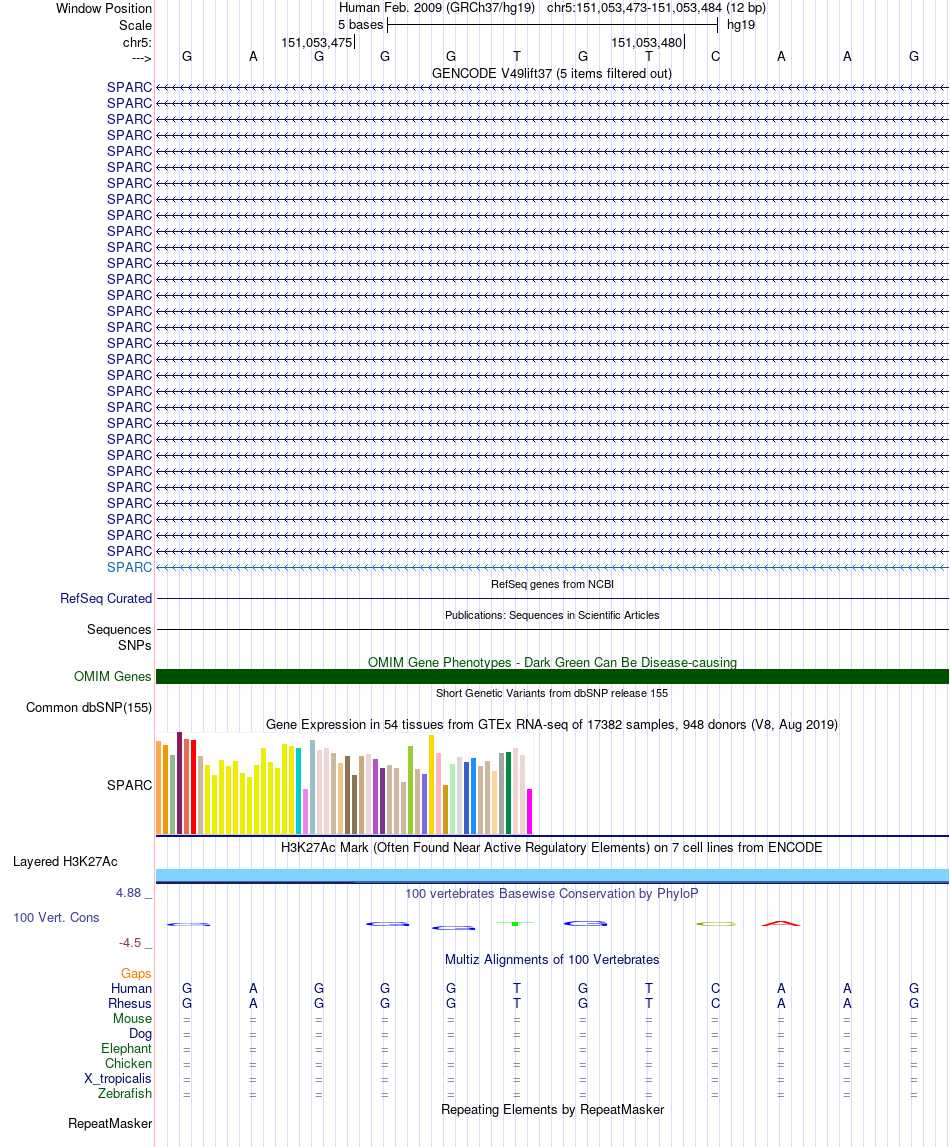Screen dimensions: 950x1147
Task: Click the Sequences track label
Action: click(x=119, y=629)
